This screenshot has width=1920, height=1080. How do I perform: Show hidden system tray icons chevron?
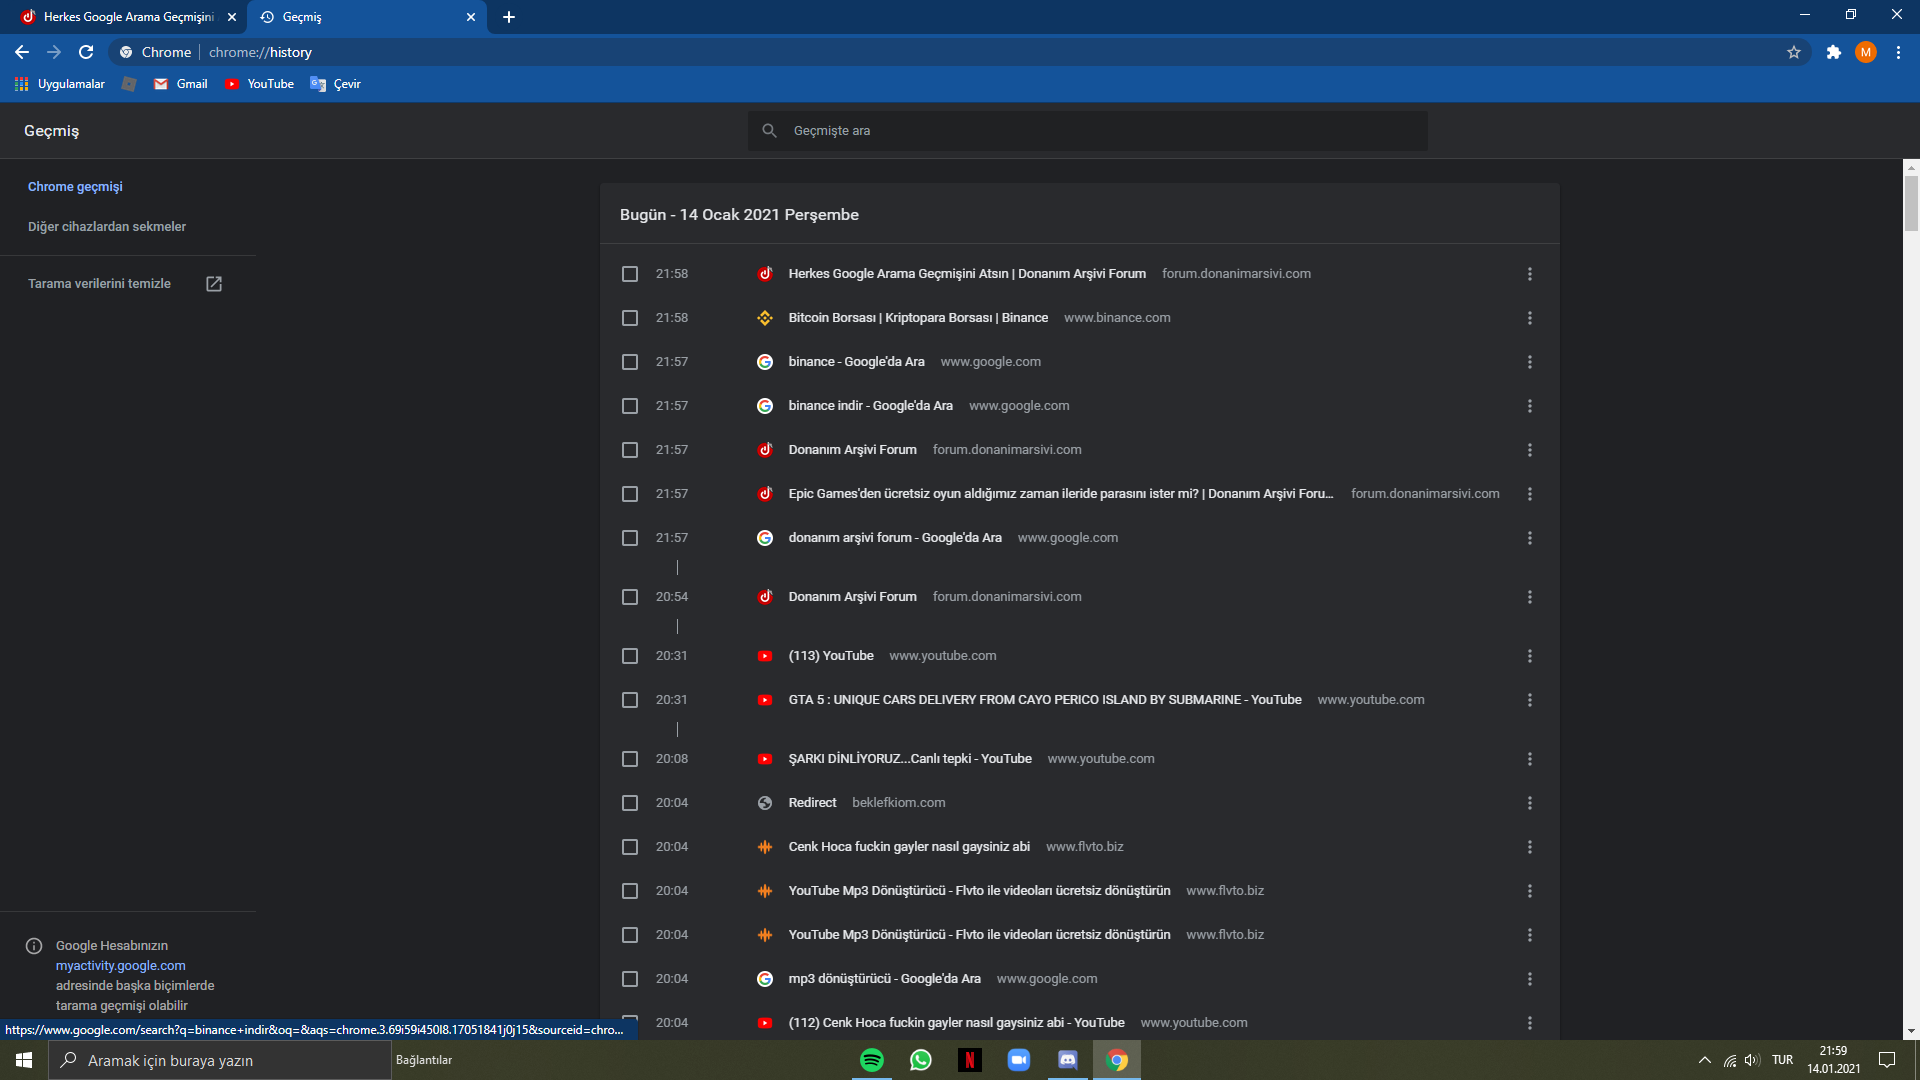click(1705, 1060)
